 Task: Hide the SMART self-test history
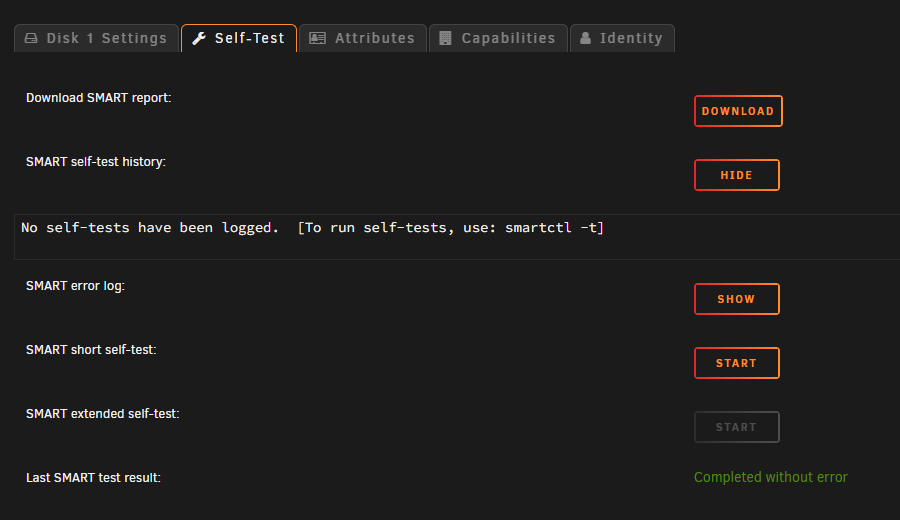coord(737,175)
